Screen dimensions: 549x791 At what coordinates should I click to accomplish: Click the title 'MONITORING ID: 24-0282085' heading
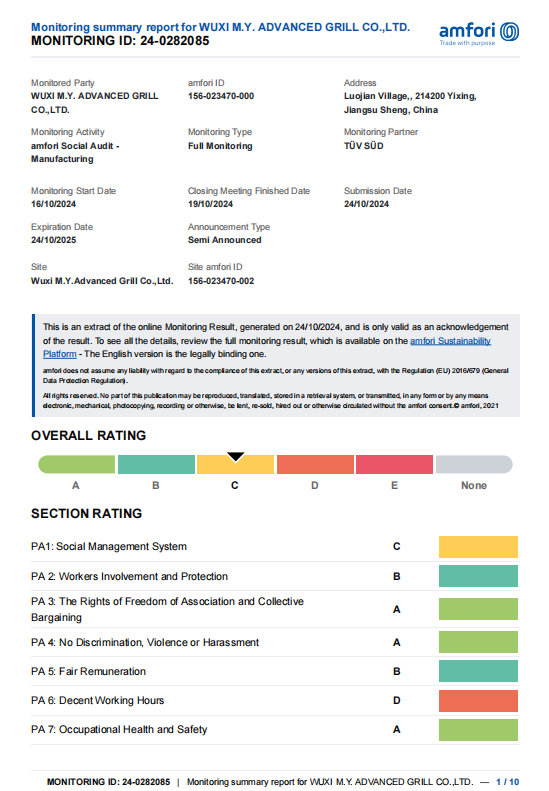(120, 41)
